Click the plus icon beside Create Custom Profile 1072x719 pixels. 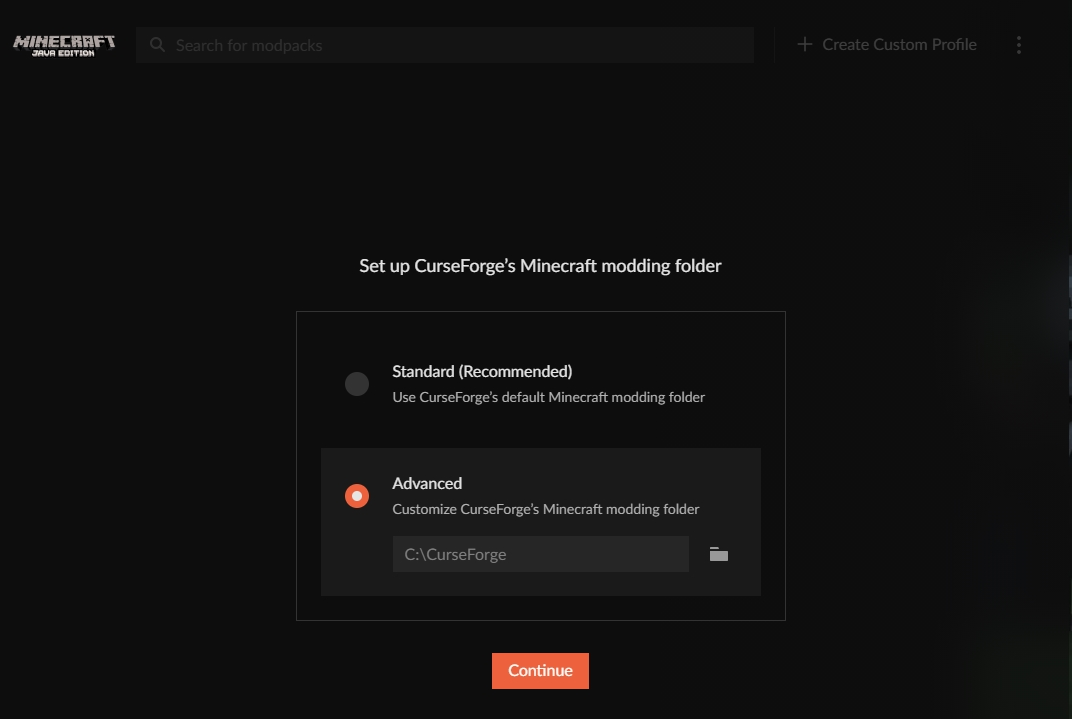pyautogui.click(x=805, y=44)
